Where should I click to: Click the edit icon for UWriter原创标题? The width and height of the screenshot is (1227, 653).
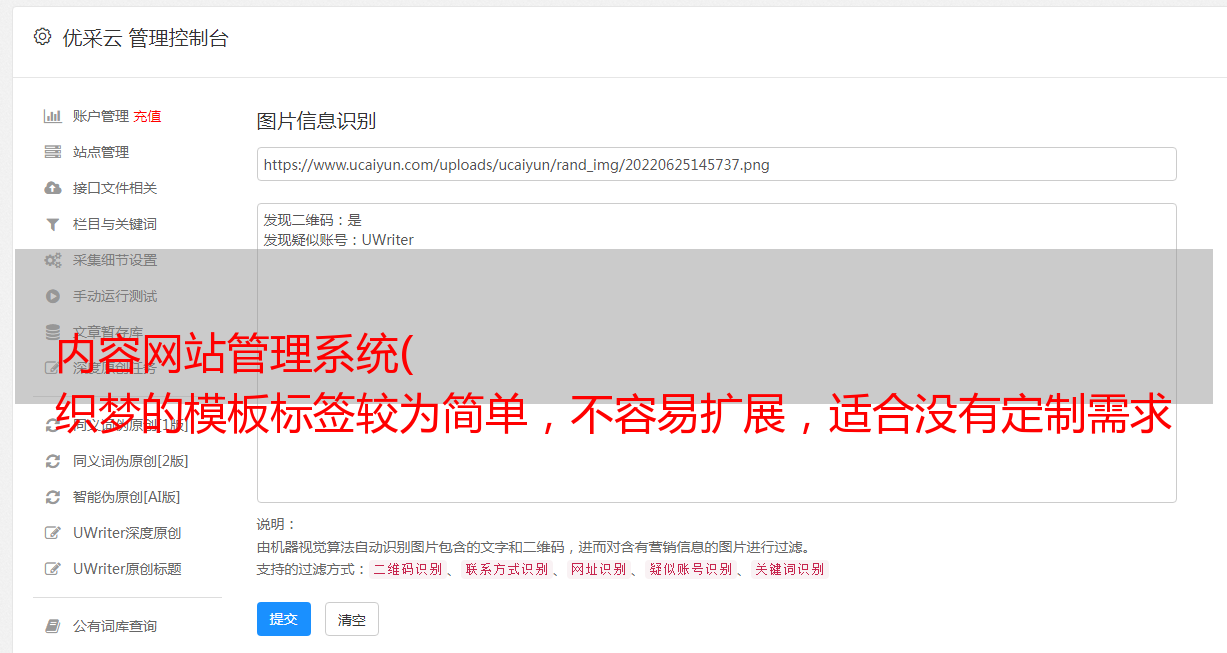[x=53, y=569]
